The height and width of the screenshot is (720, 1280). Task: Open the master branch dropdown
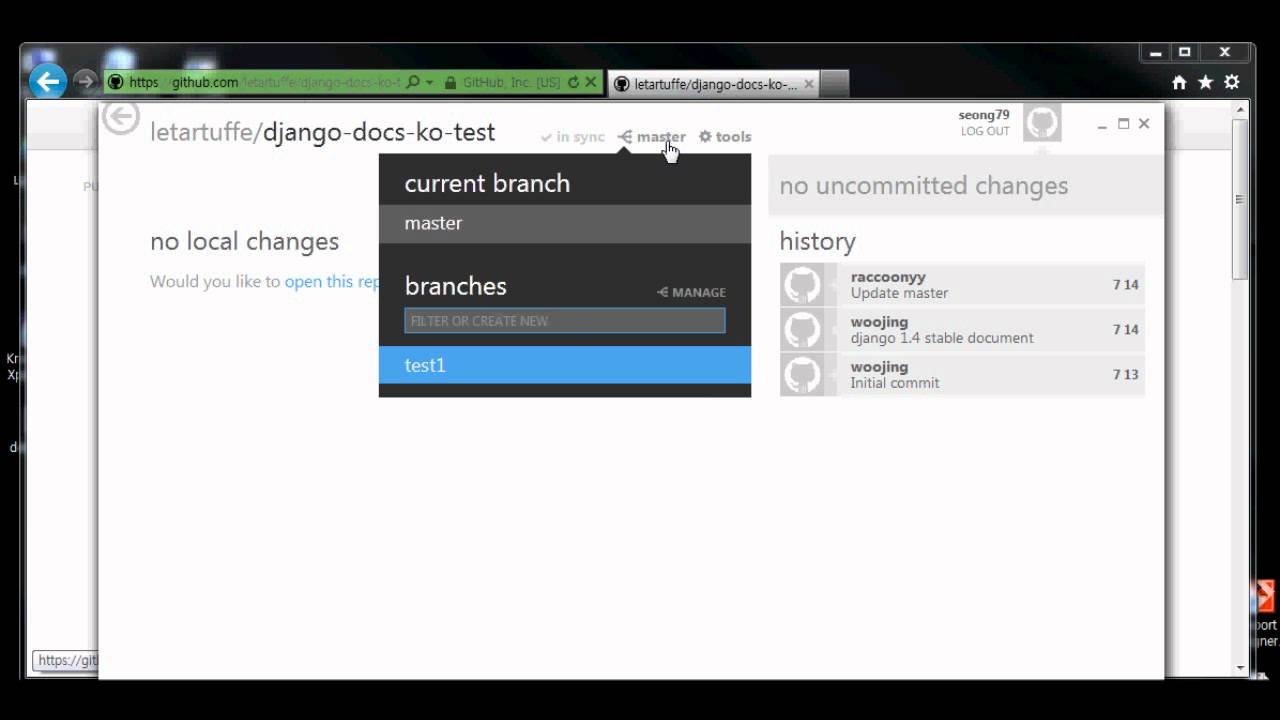652,137
